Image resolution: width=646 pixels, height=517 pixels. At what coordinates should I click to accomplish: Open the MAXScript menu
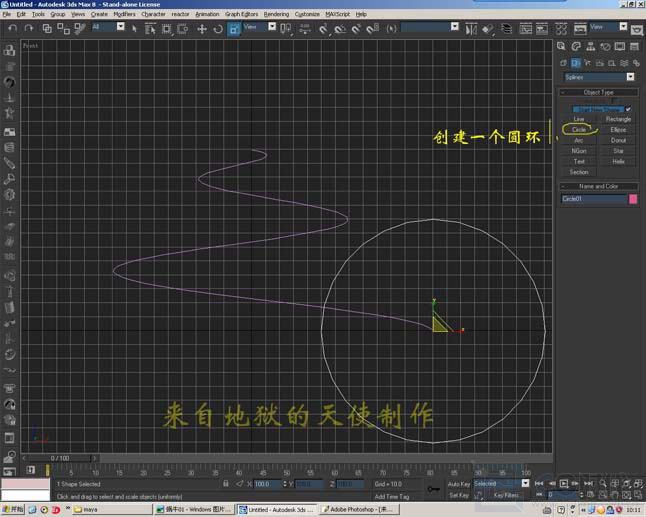[x=337, y=14]
